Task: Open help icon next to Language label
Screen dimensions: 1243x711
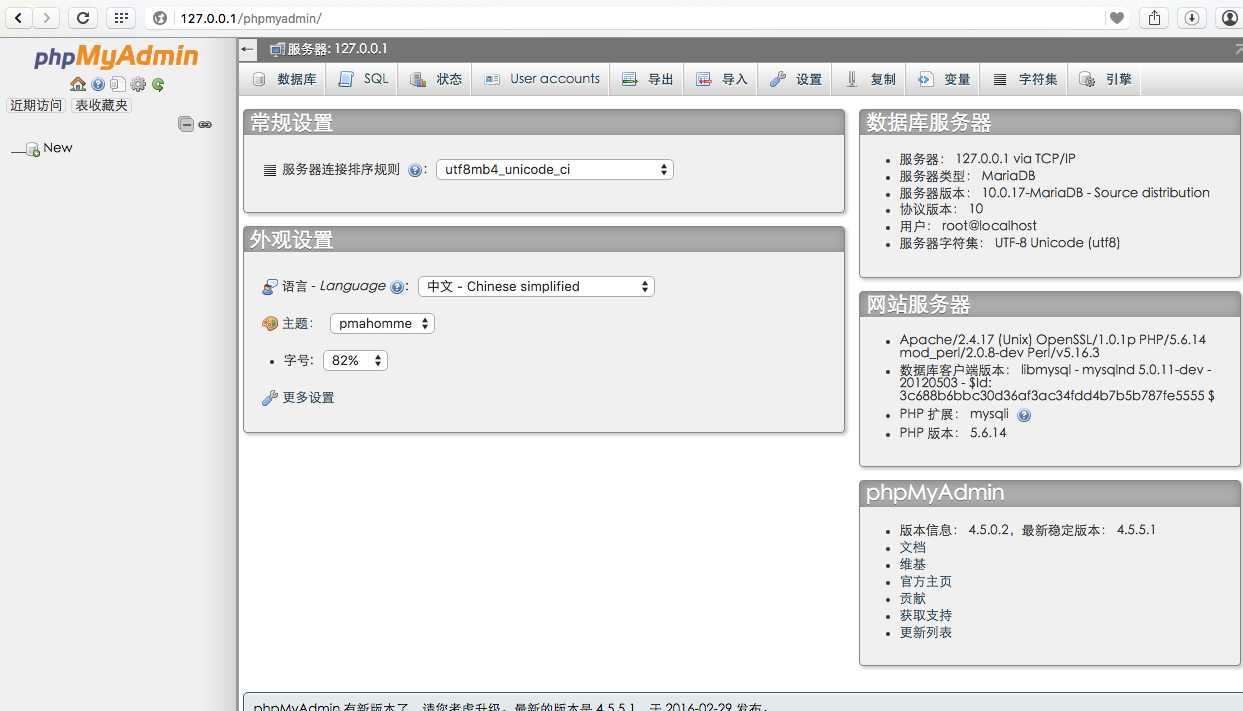Action: tap(397, 287)
